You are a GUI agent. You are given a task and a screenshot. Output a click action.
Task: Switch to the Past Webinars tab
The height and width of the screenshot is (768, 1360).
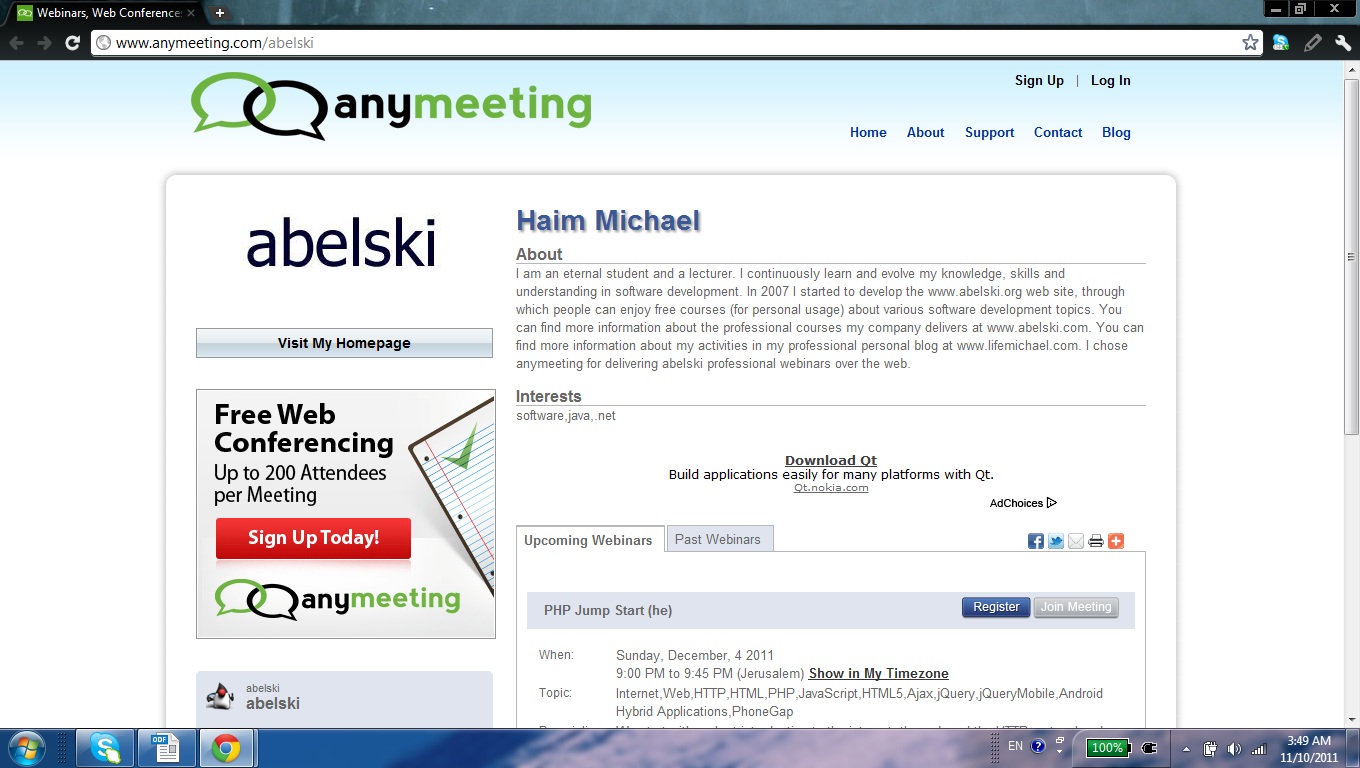pyautogui.click(x=718, y=539)
